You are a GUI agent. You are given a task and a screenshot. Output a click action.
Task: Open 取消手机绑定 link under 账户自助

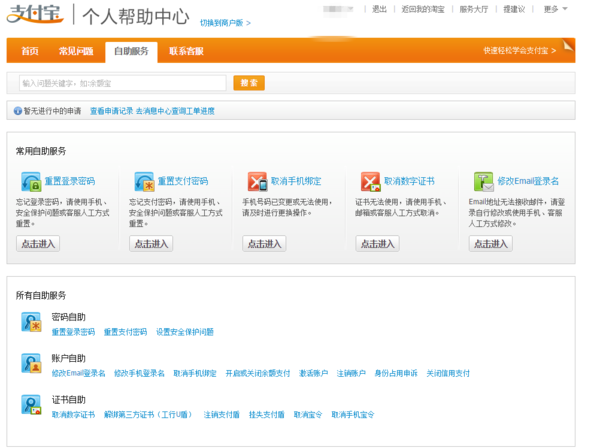tap(195, 373)
